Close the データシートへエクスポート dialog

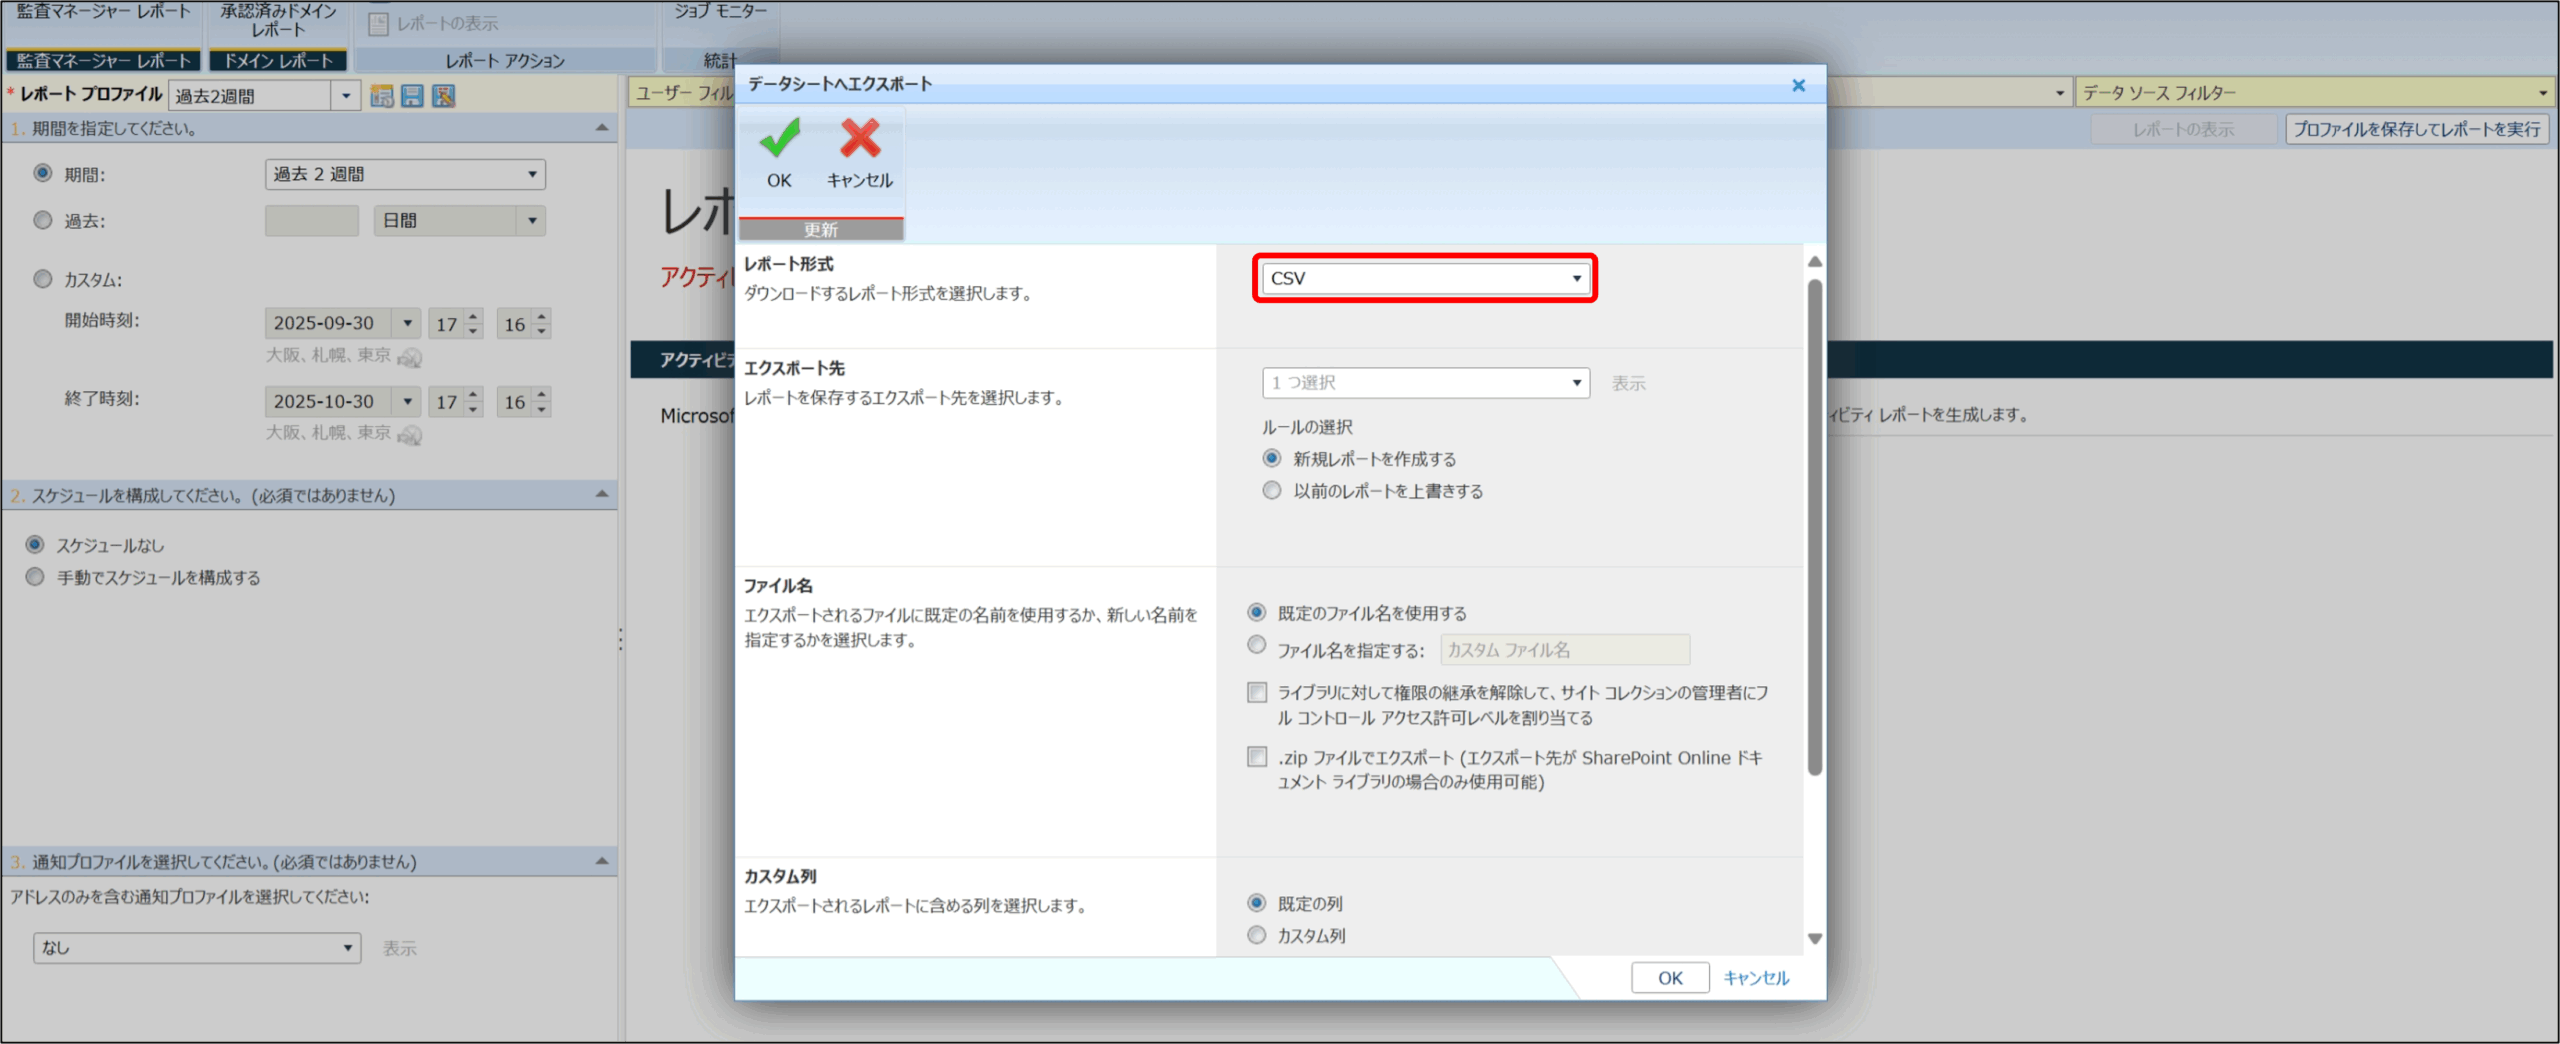pyautogui.click(x=1798, y=86)
